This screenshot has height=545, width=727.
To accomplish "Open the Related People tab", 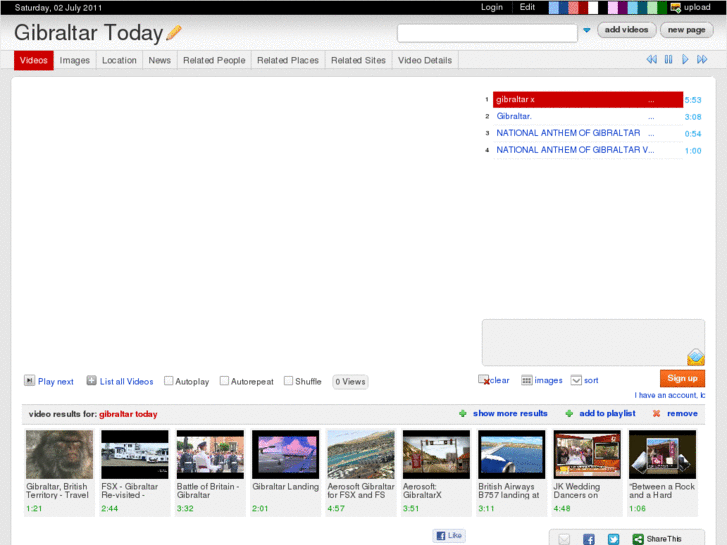I will 214,60.
